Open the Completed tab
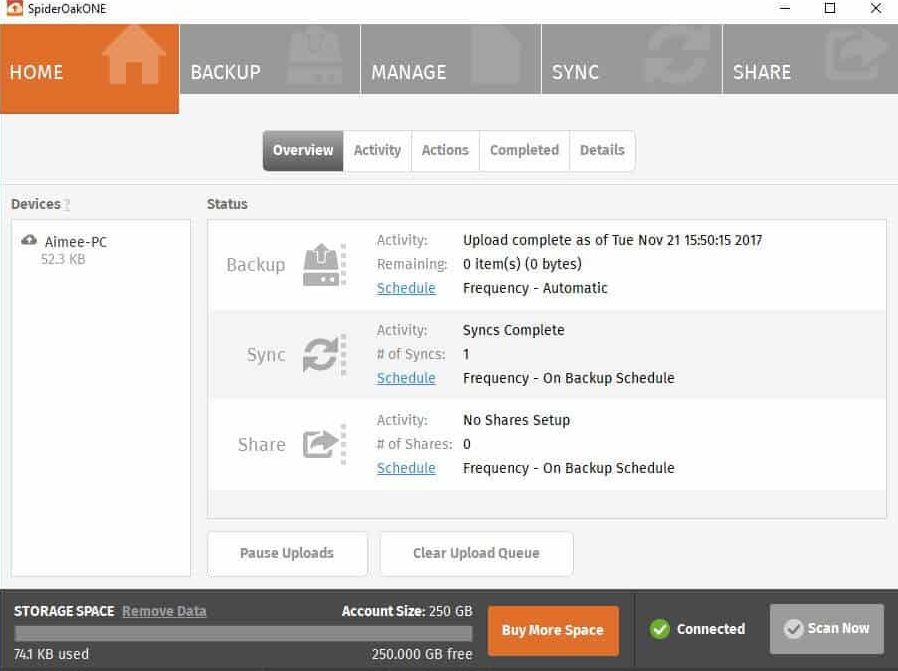898x671 pixels. point(524,150)
